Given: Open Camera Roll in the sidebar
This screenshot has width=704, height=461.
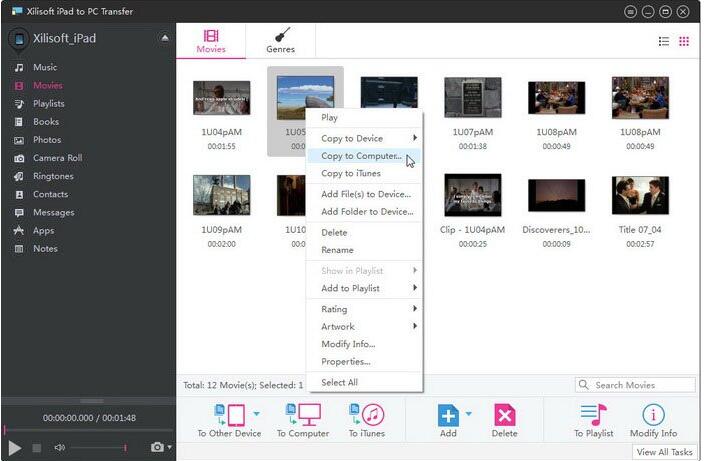Looking at the screenshot, I should click(x=57, y=158).
